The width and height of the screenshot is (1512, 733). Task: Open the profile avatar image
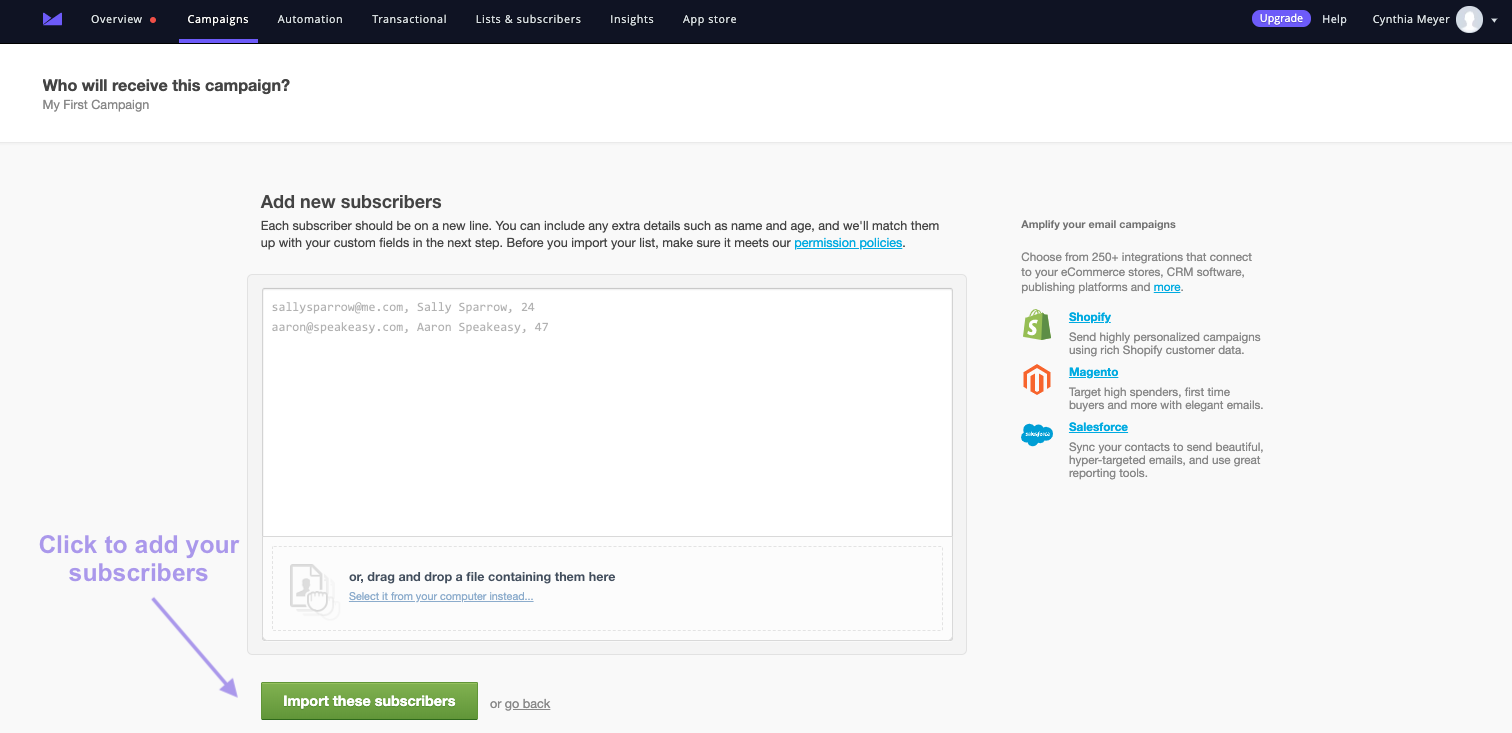pos(1470,18)
